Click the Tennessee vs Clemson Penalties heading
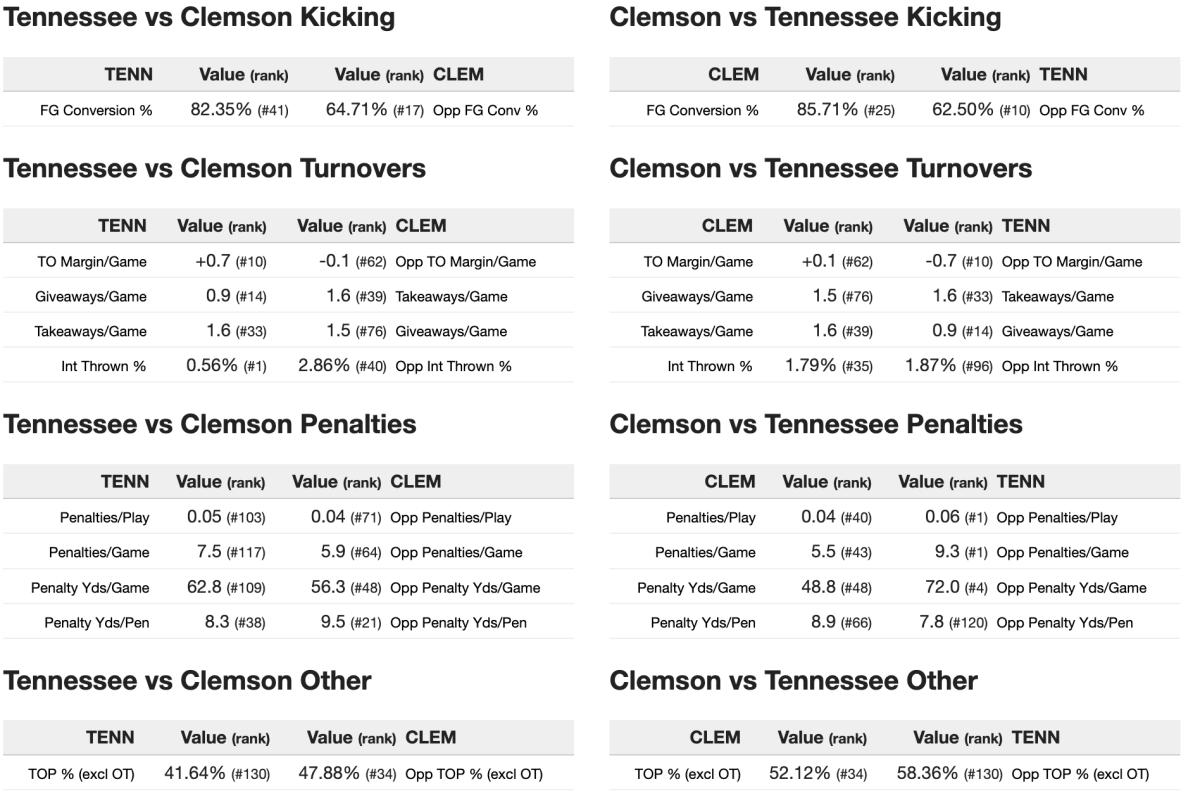 coord(209,424)
